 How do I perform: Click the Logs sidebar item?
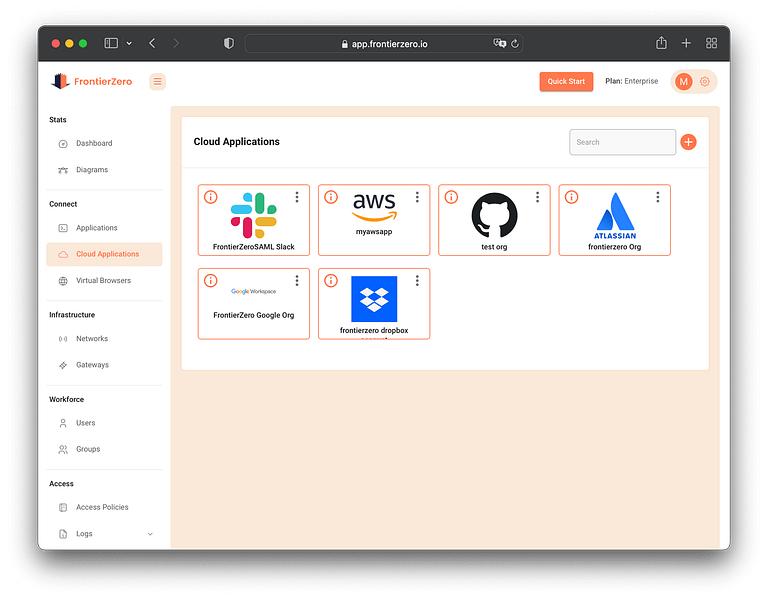(84, 534)
